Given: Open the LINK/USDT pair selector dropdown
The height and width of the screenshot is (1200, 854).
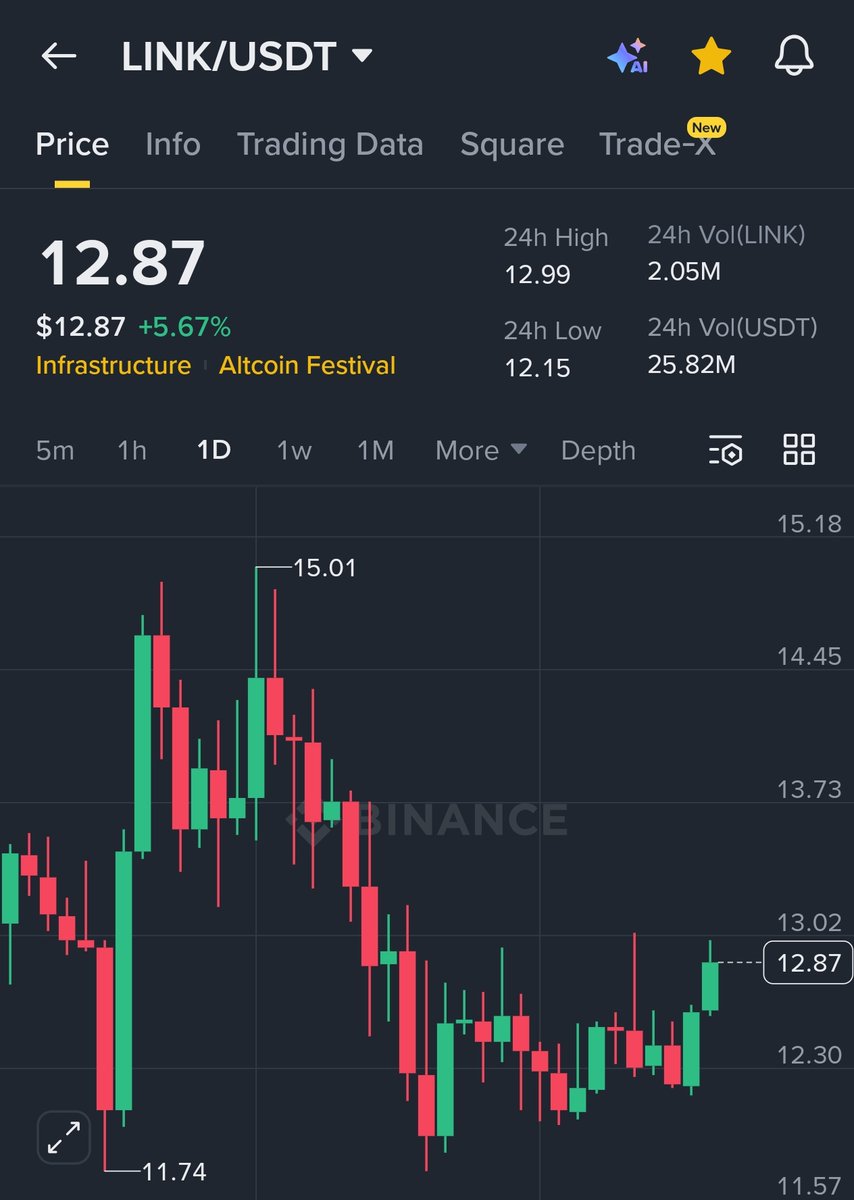Looking at the screenshot, I should click(247, 56).
